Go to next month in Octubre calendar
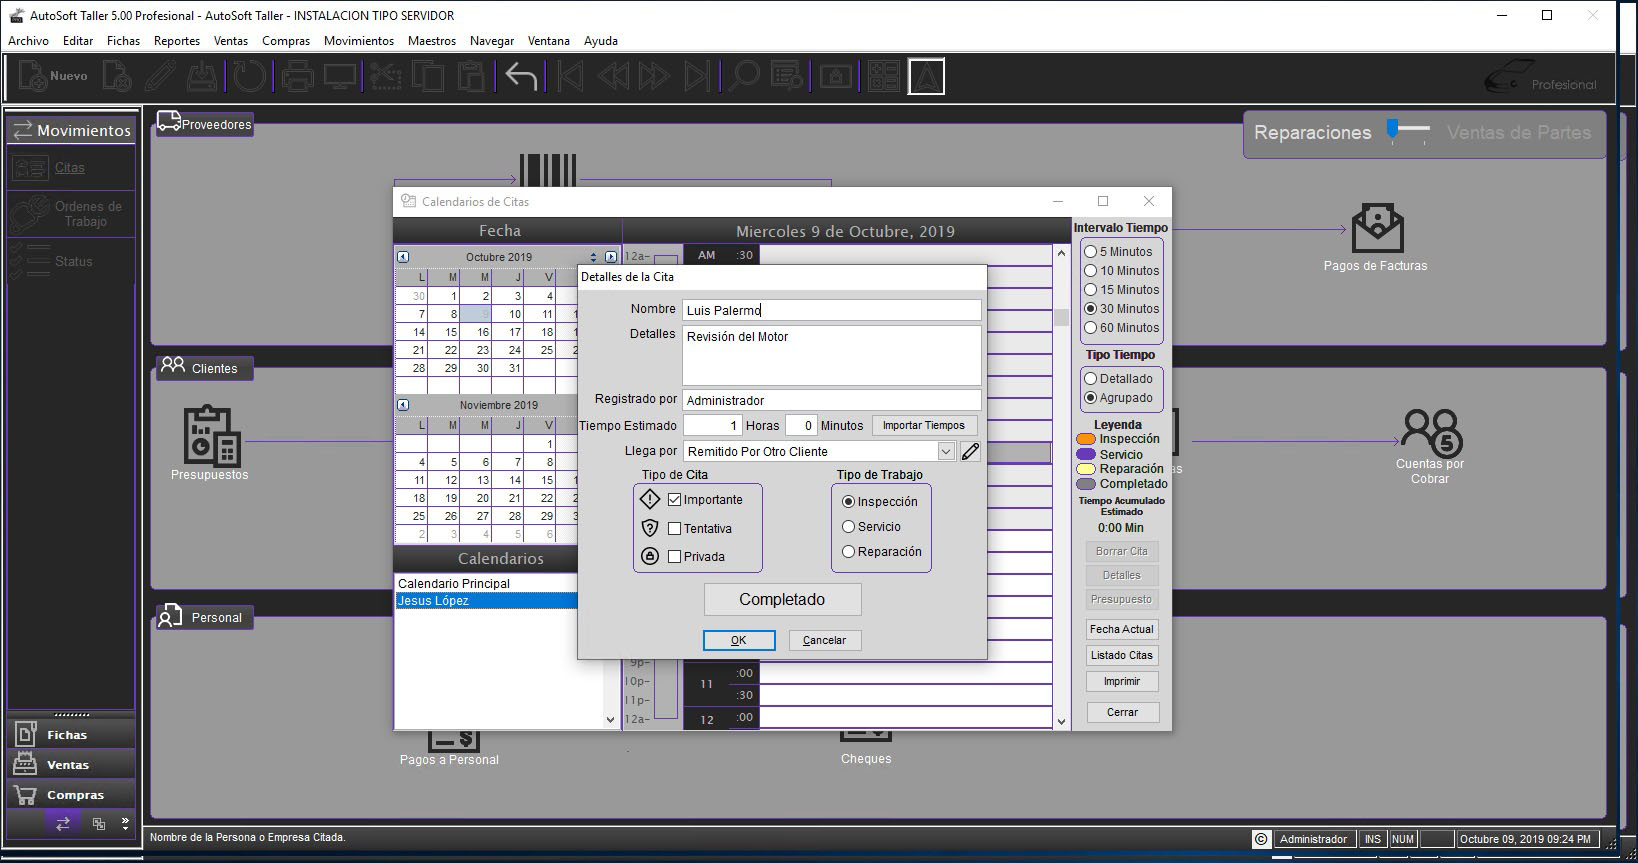 pos(611,257)
